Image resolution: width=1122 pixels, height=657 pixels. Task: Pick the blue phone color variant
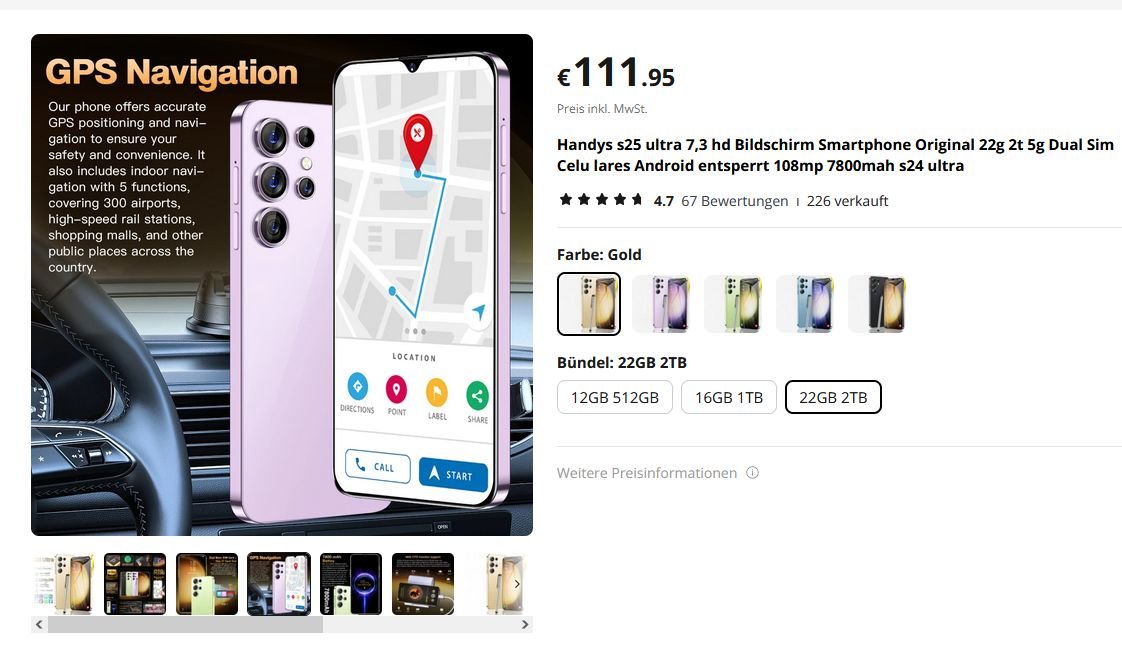pyautogui.click(x=806, y=303)
